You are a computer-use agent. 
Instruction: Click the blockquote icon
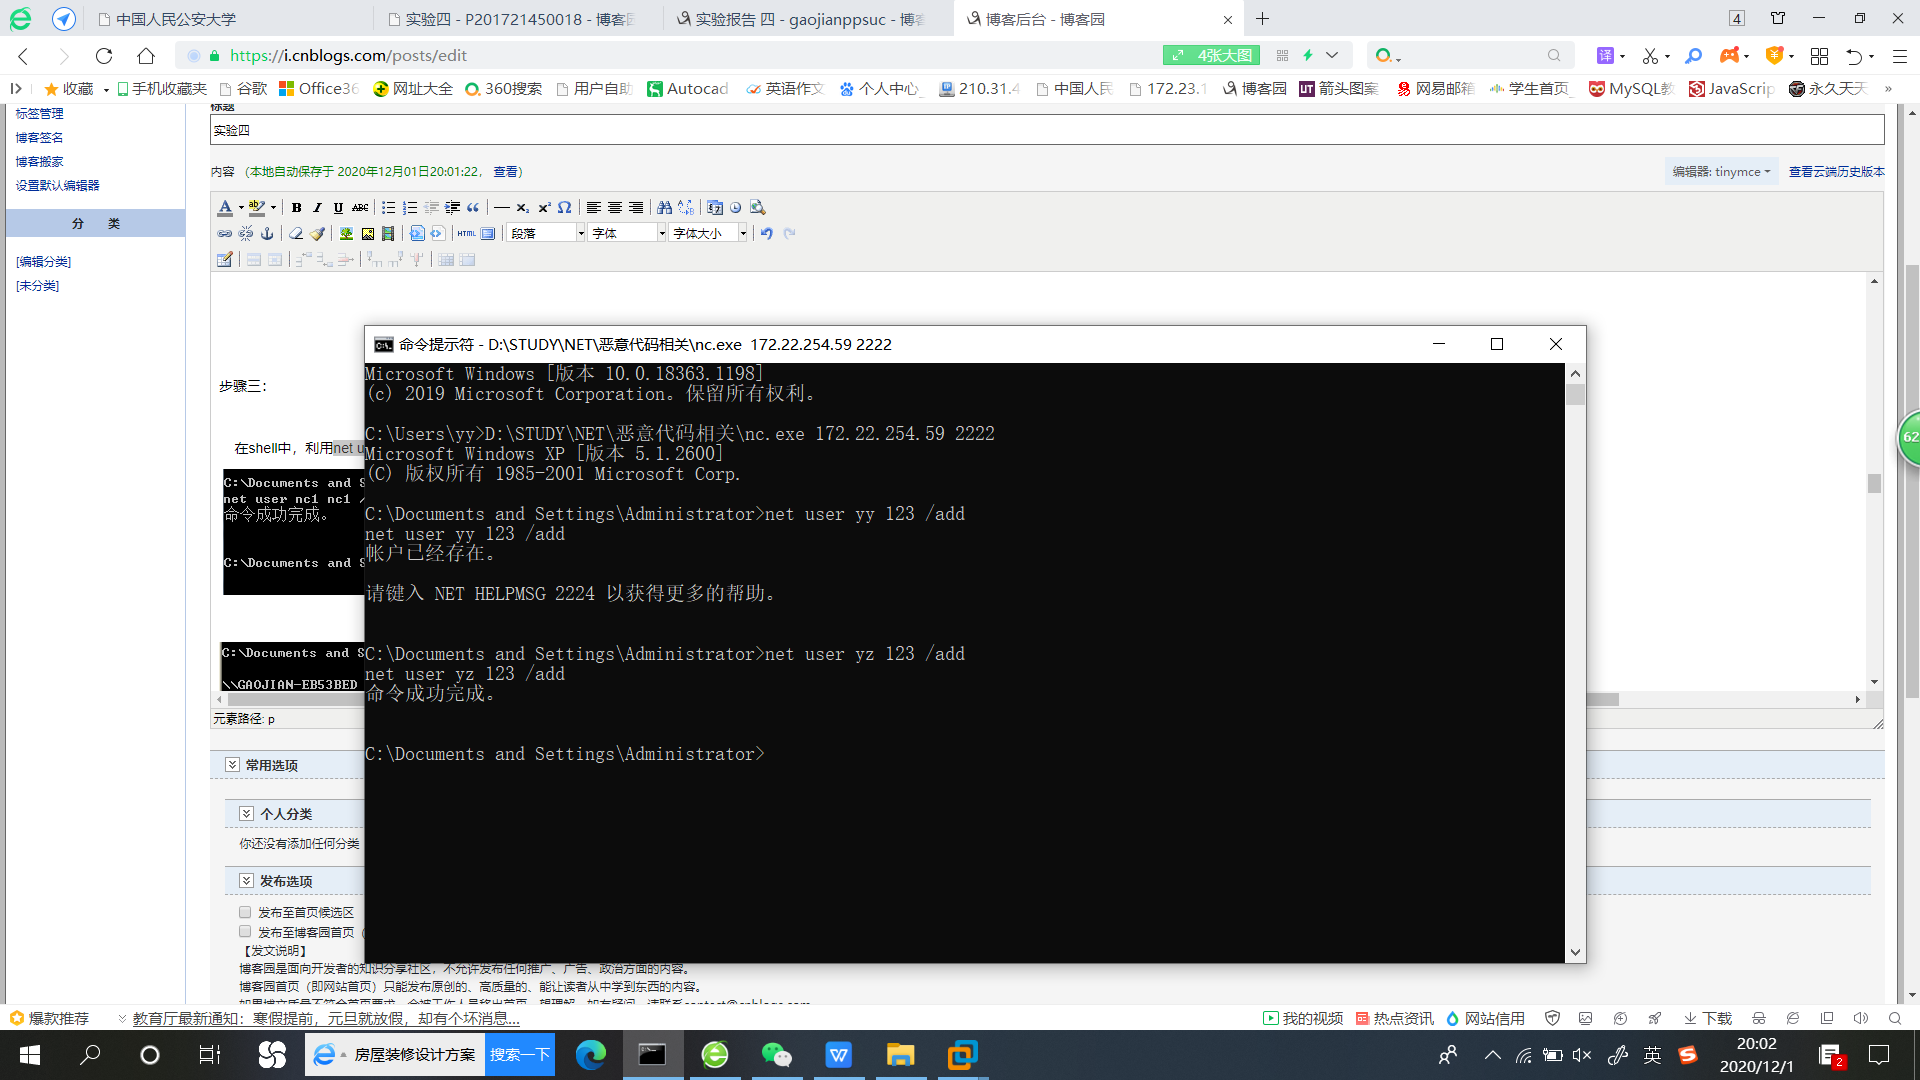click(x=474, y=208)
